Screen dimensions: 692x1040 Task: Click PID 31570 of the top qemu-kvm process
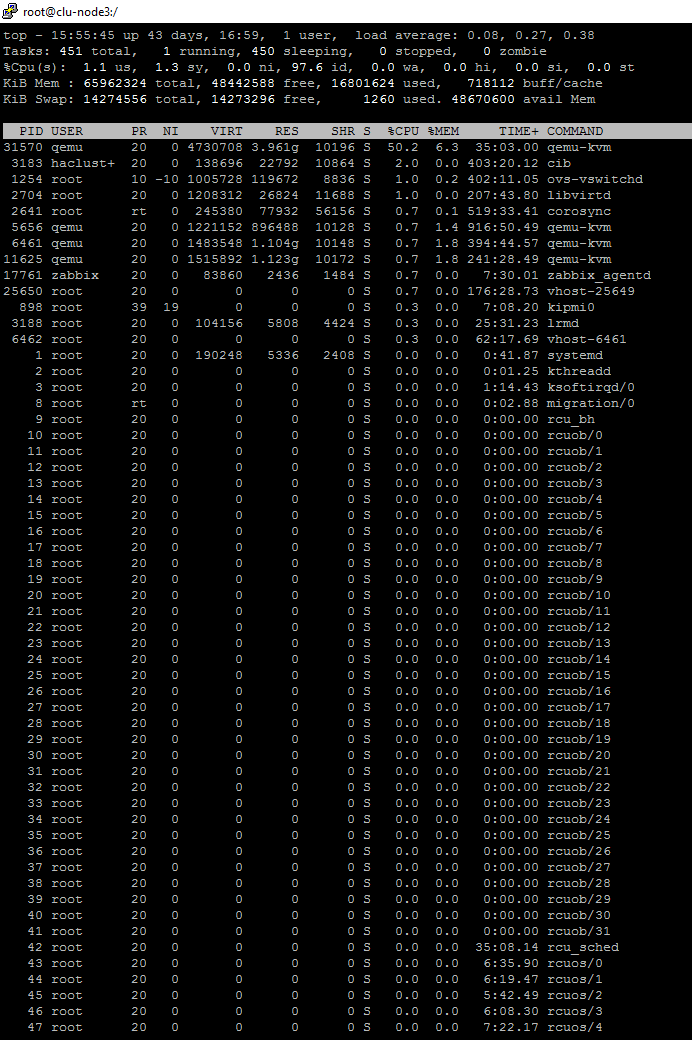[x=23, y=147]
